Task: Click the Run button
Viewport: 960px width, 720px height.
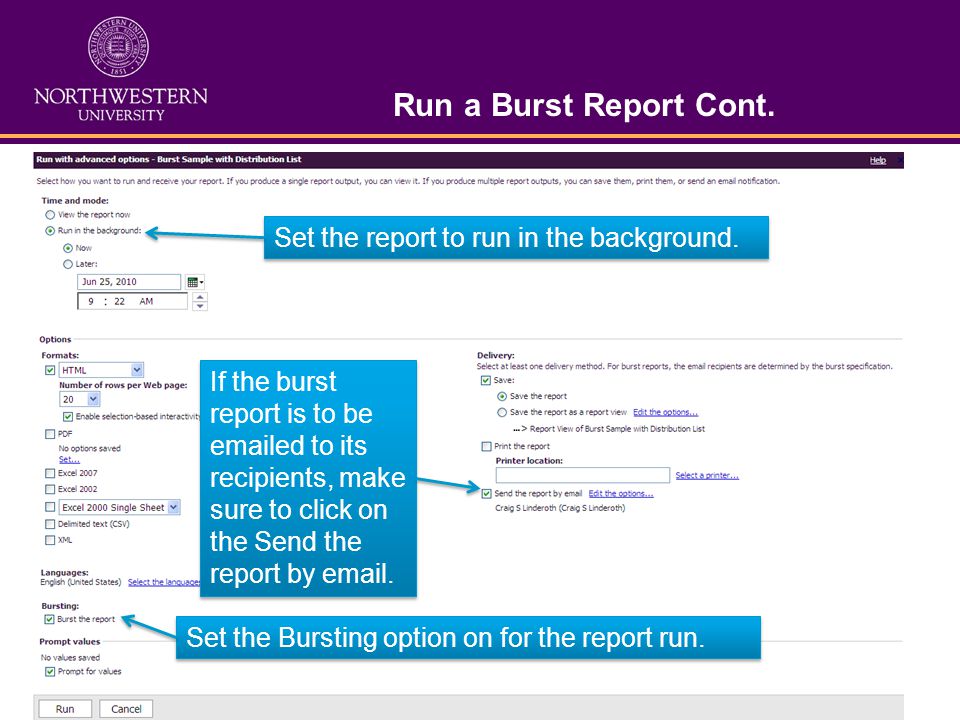Action: click(x=65, y=709)
